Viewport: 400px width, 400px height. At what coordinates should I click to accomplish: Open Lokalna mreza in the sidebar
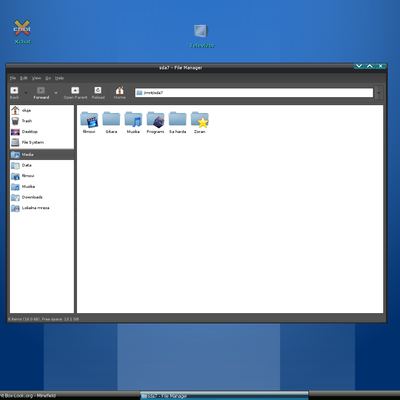(42, 208)
